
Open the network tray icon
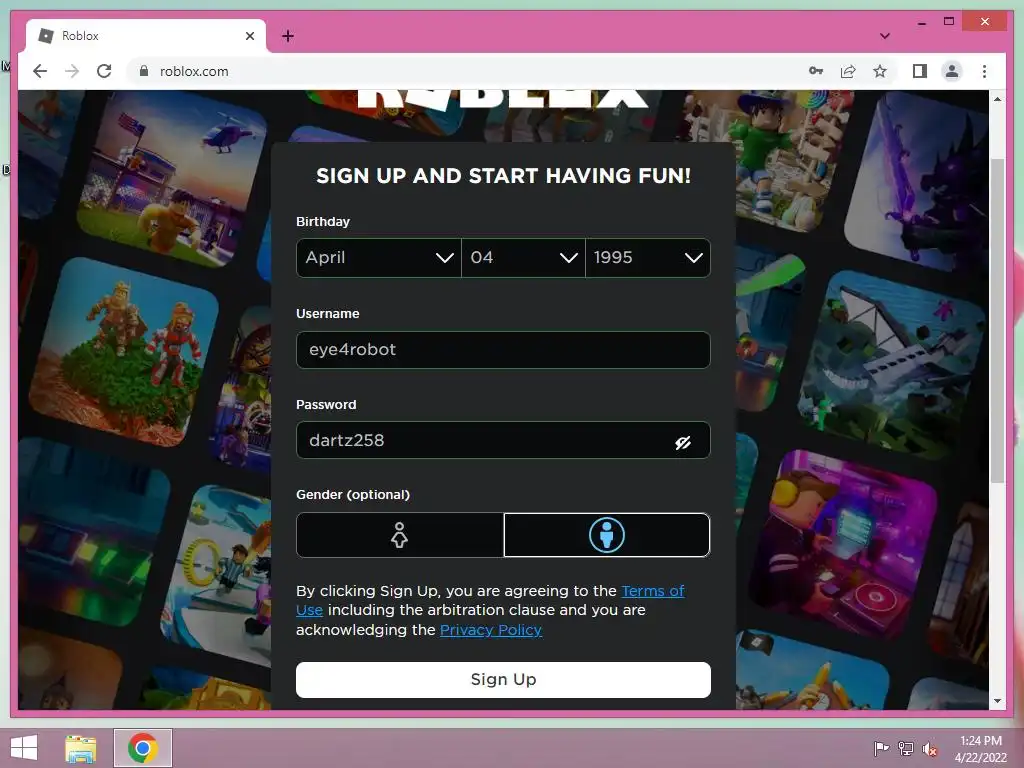pyautogui.click(x=906, y=748)
